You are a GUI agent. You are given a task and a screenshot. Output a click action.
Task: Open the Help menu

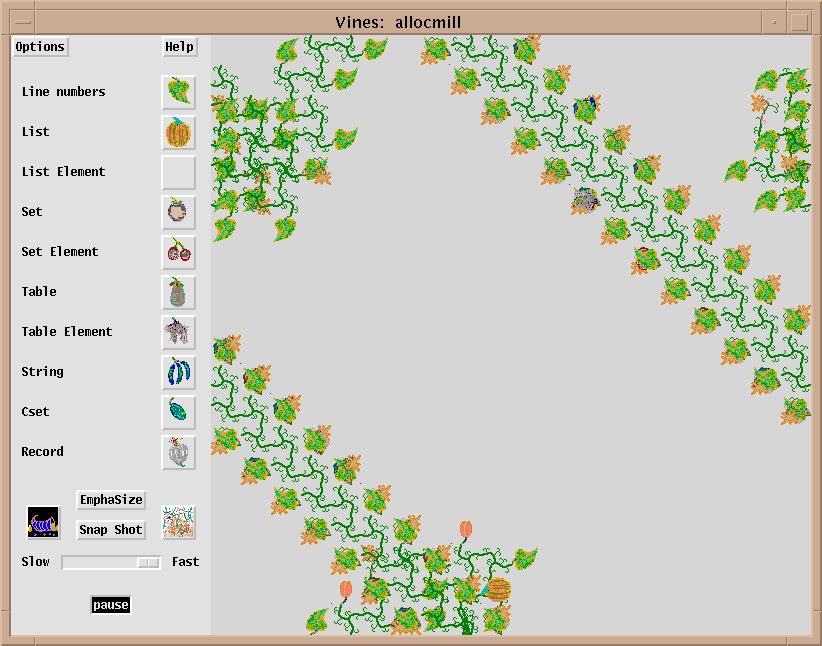[179, 47]
